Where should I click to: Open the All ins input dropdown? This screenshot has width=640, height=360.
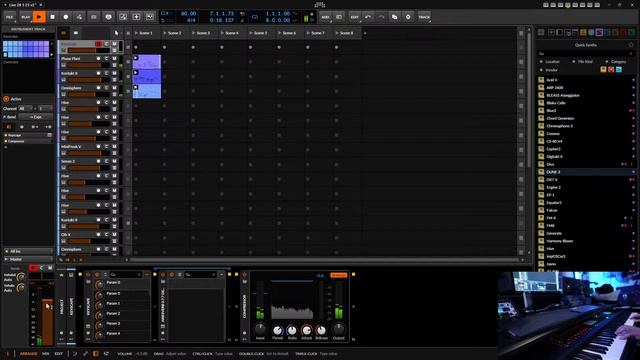pos(28,251)
